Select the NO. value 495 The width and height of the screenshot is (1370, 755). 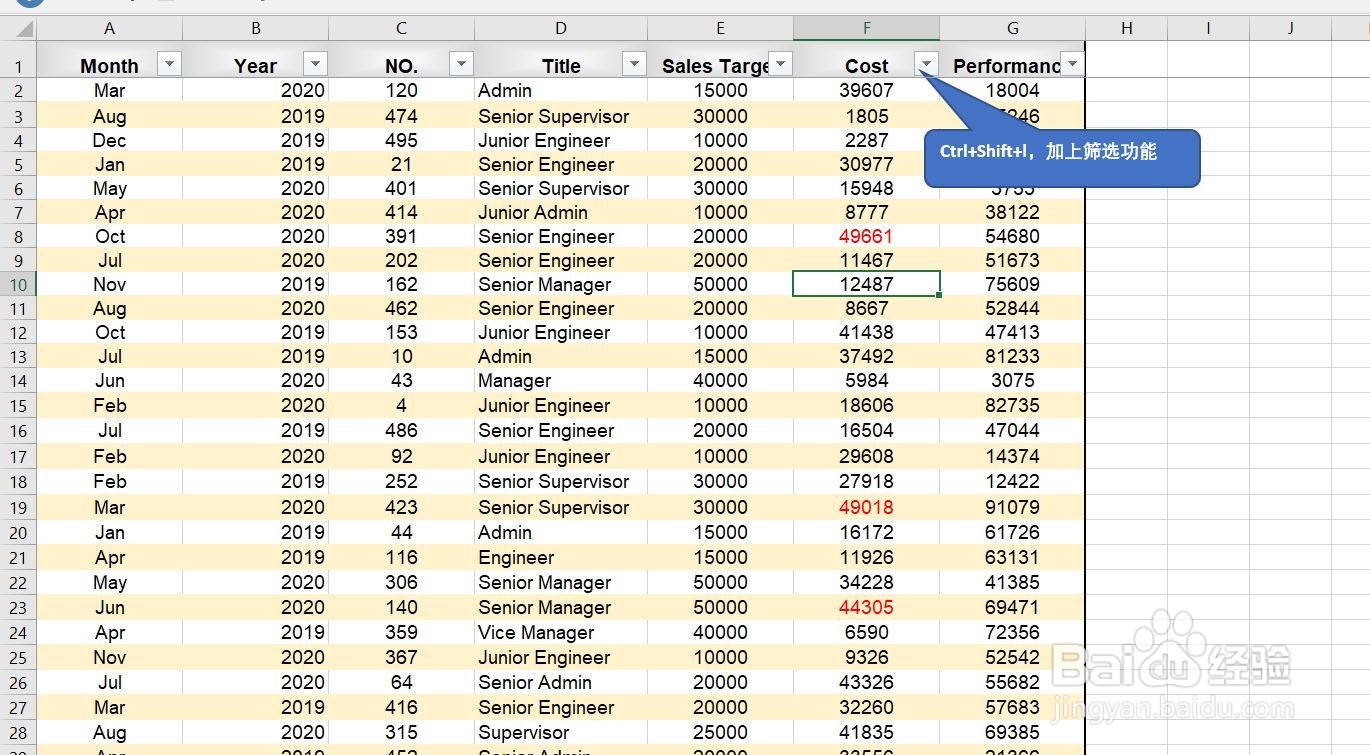click(x=401, y=140)
